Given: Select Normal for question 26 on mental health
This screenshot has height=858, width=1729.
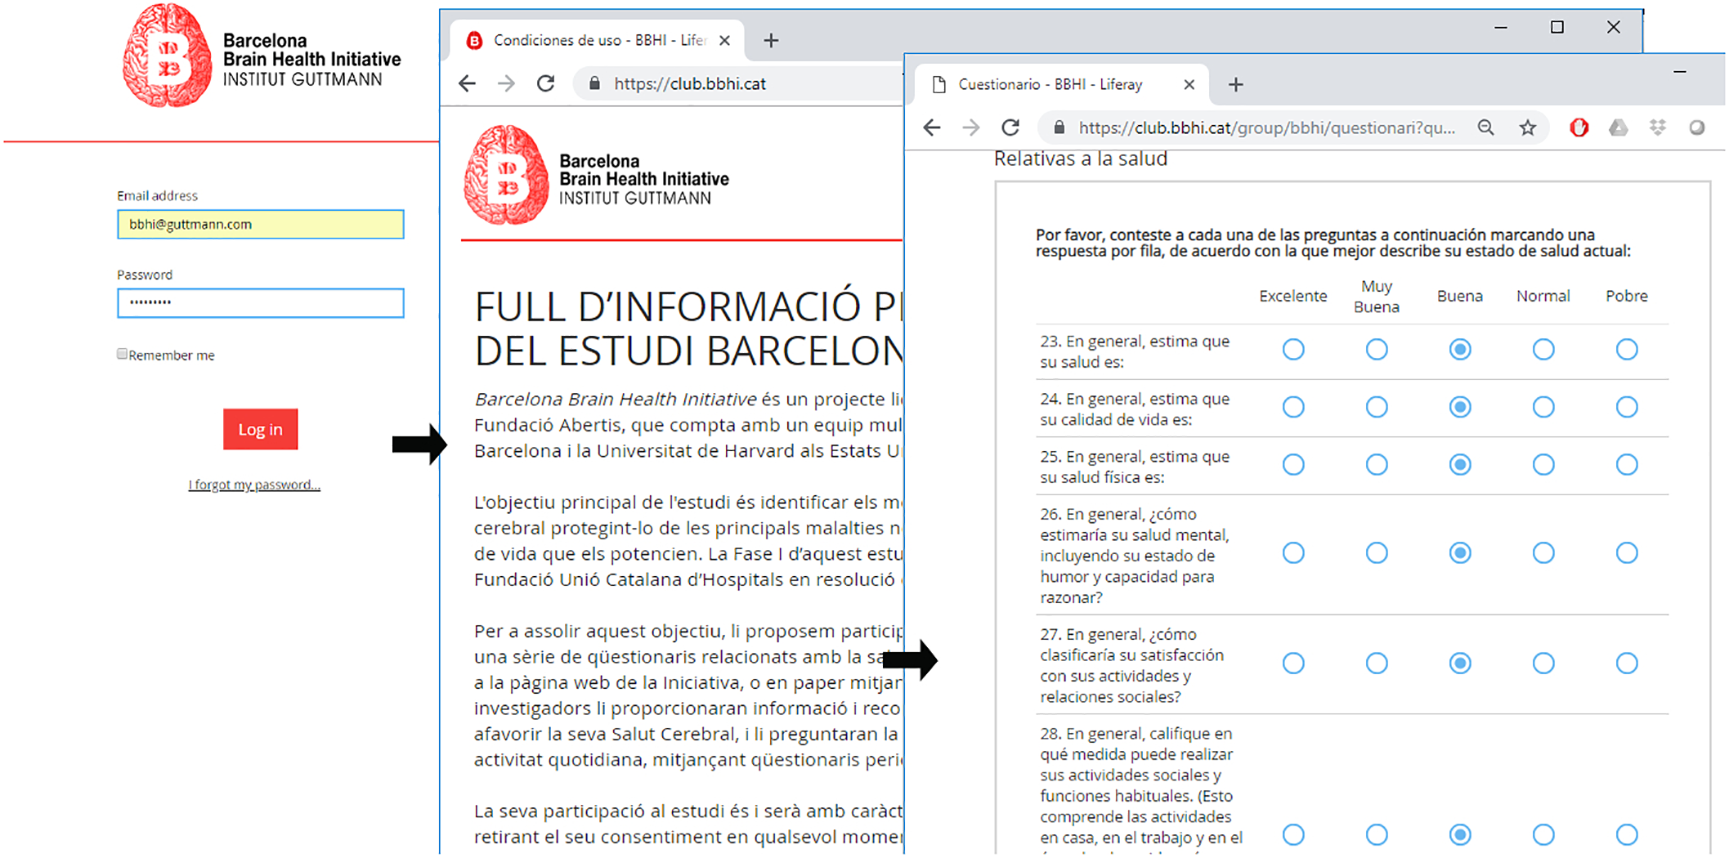Looking at the screenshot, I should click(x=1543, y=553).
